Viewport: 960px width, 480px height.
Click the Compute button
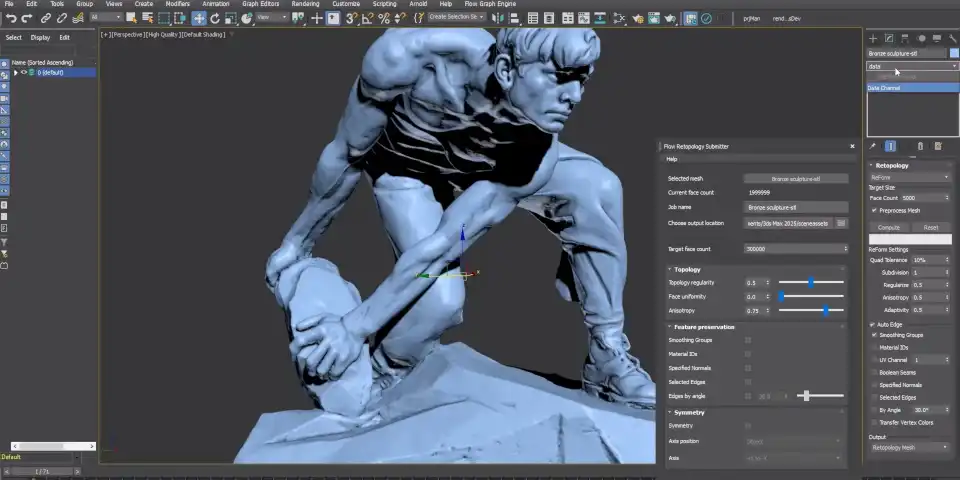(888, 227)
